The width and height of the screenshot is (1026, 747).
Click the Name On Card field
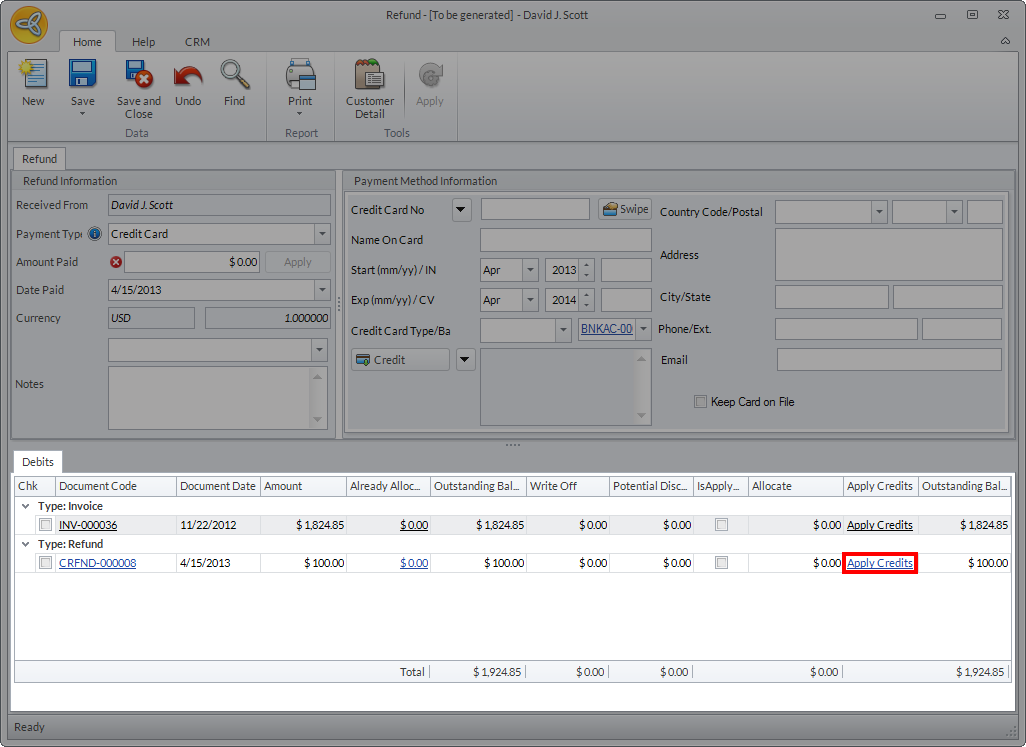565,240
